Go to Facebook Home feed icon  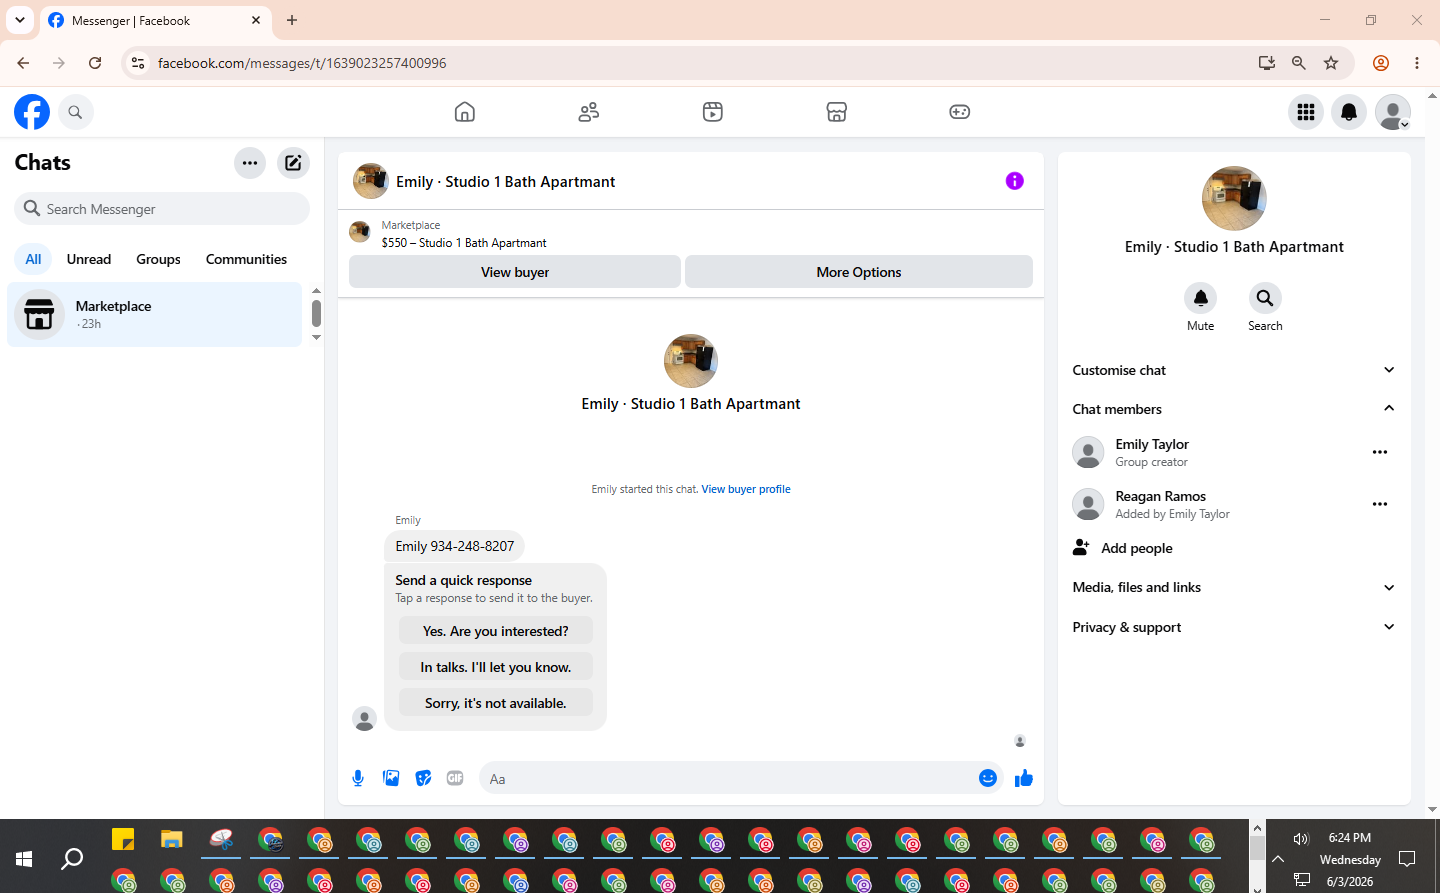click(465, 112)
